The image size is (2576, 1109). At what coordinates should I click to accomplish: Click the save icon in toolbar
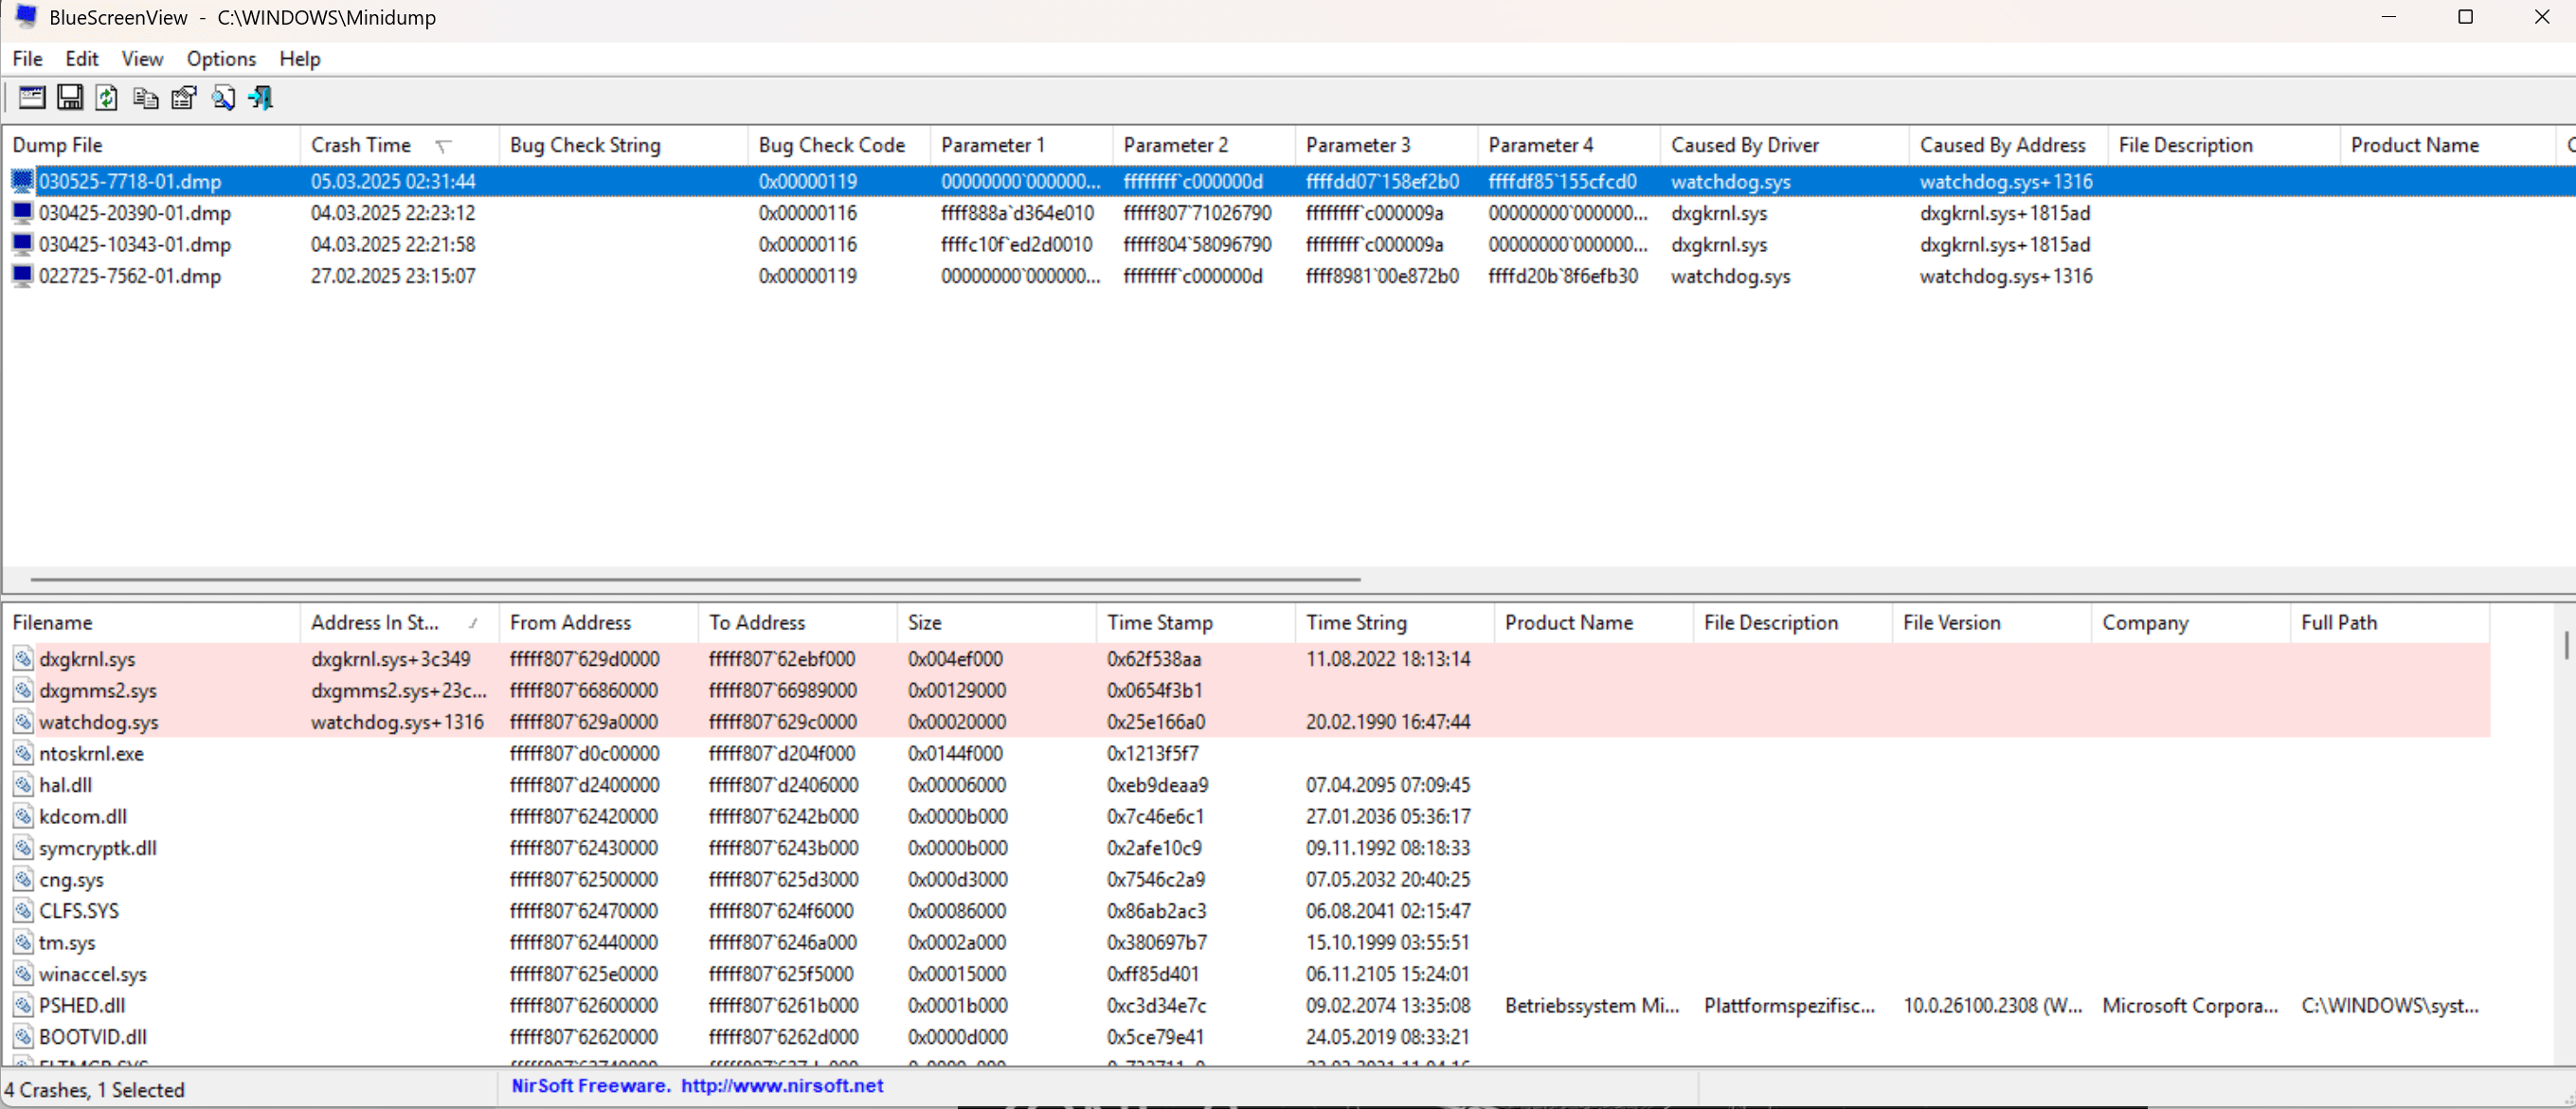point(67,98)
